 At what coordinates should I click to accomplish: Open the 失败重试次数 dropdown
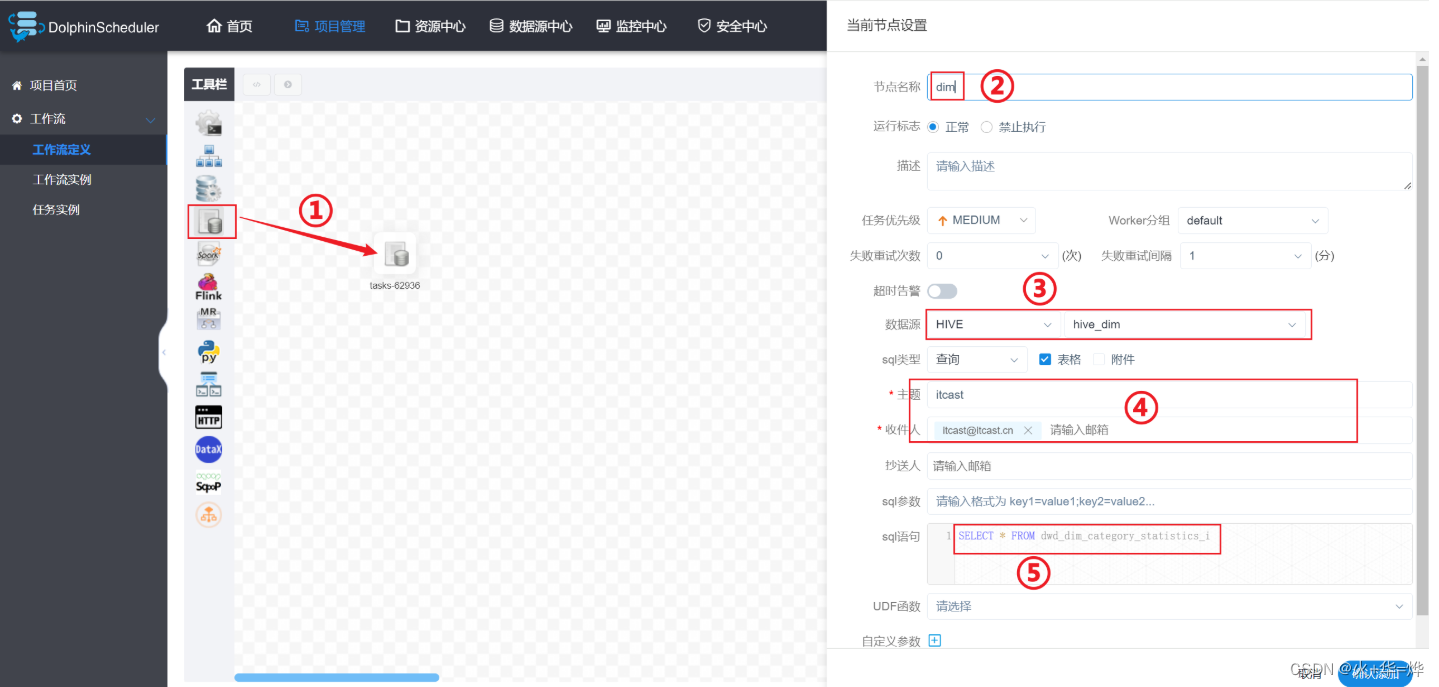tap(992, 255)
